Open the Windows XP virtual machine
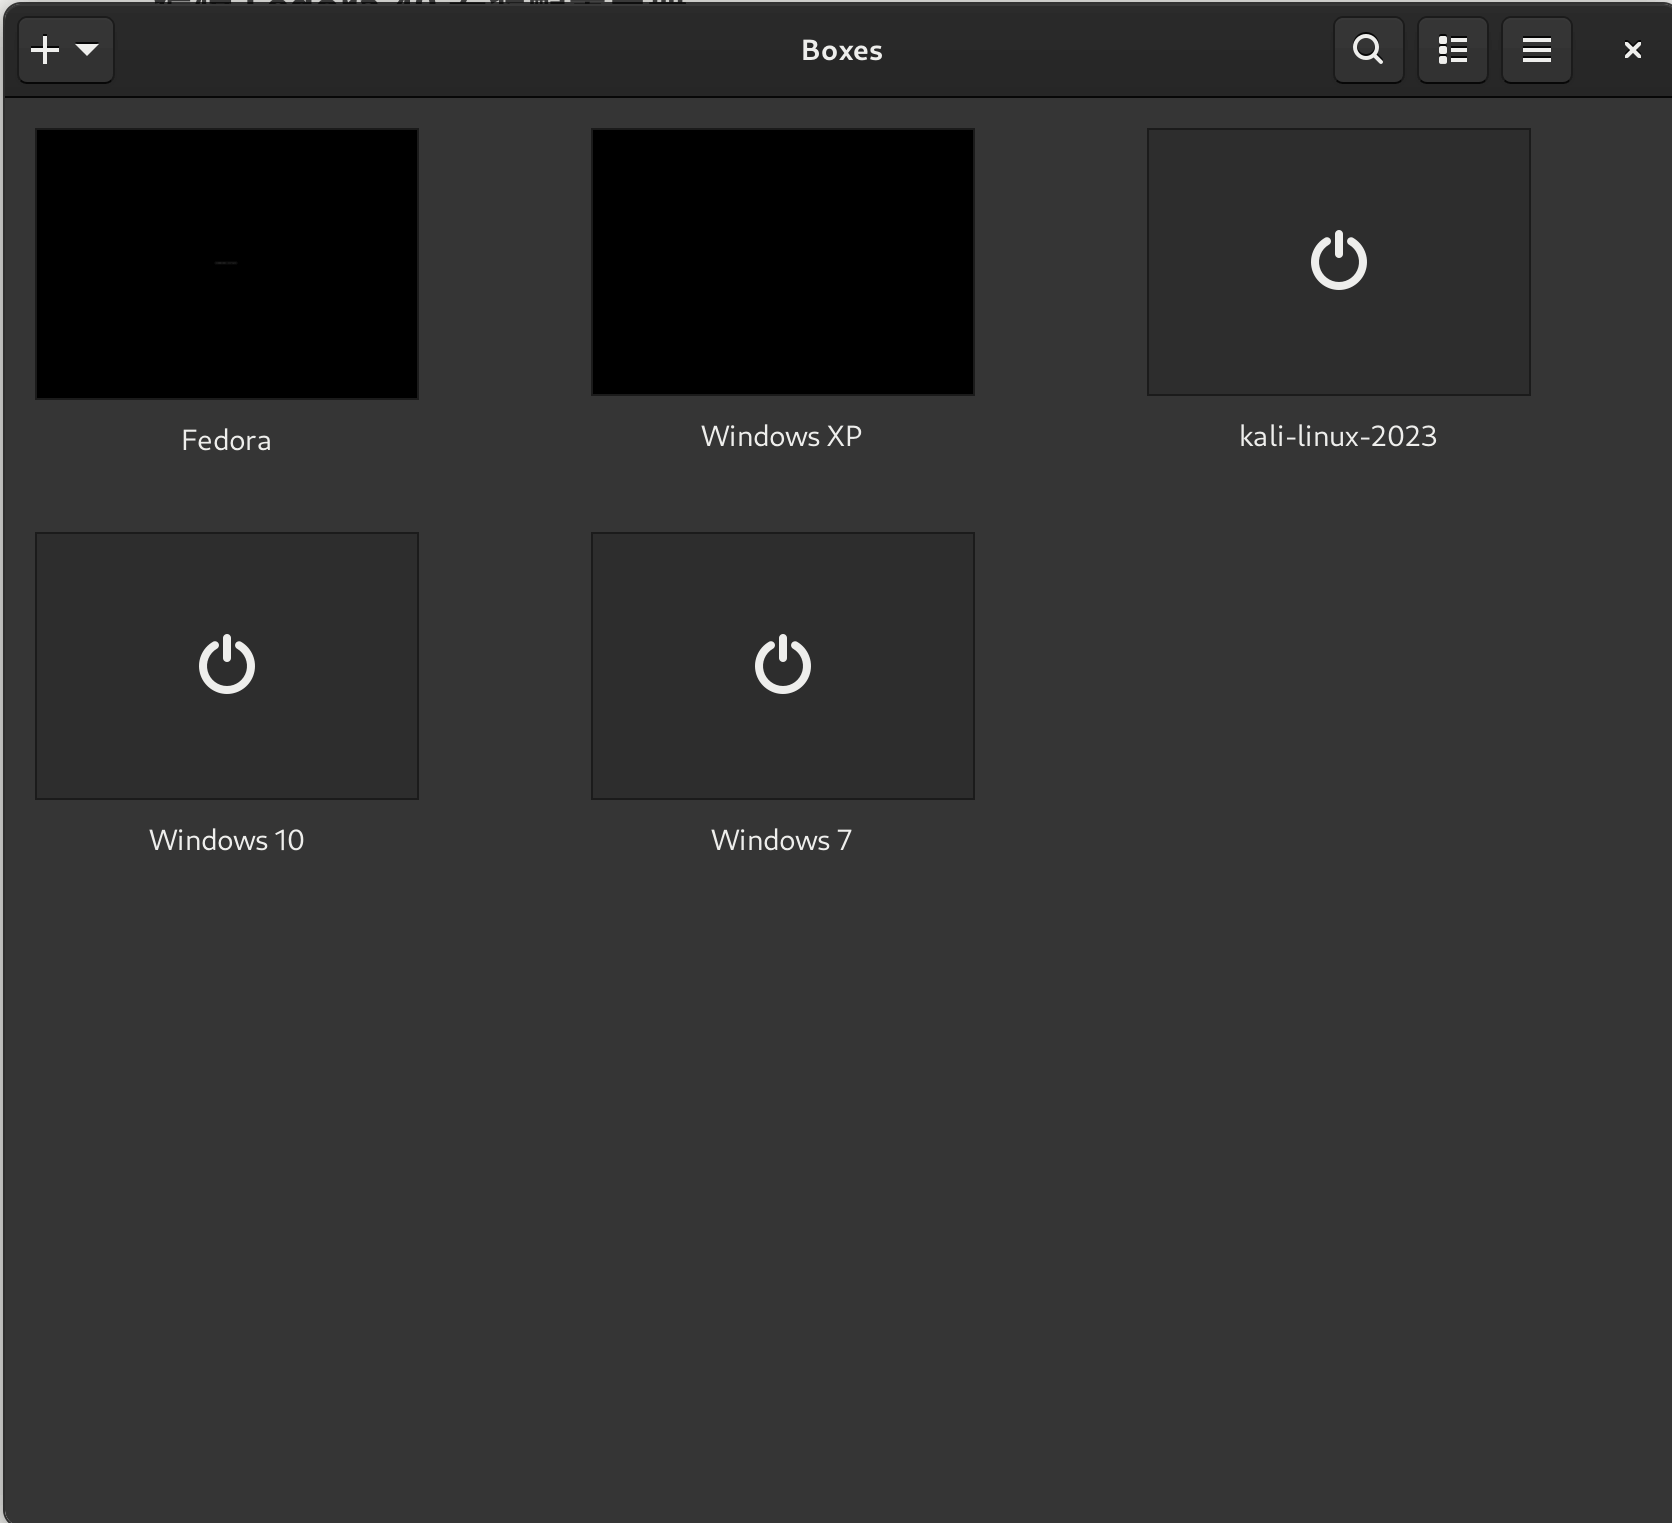The width and height of the screenshot is (1672, 1523). 782,262
